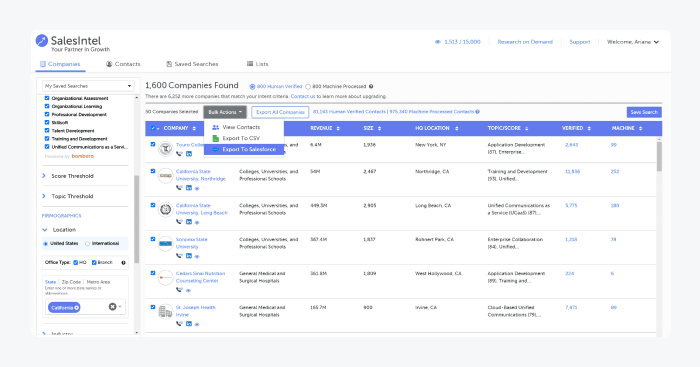Select the International location radio button
Screen dimensions: 700x367
pos(88,244)
